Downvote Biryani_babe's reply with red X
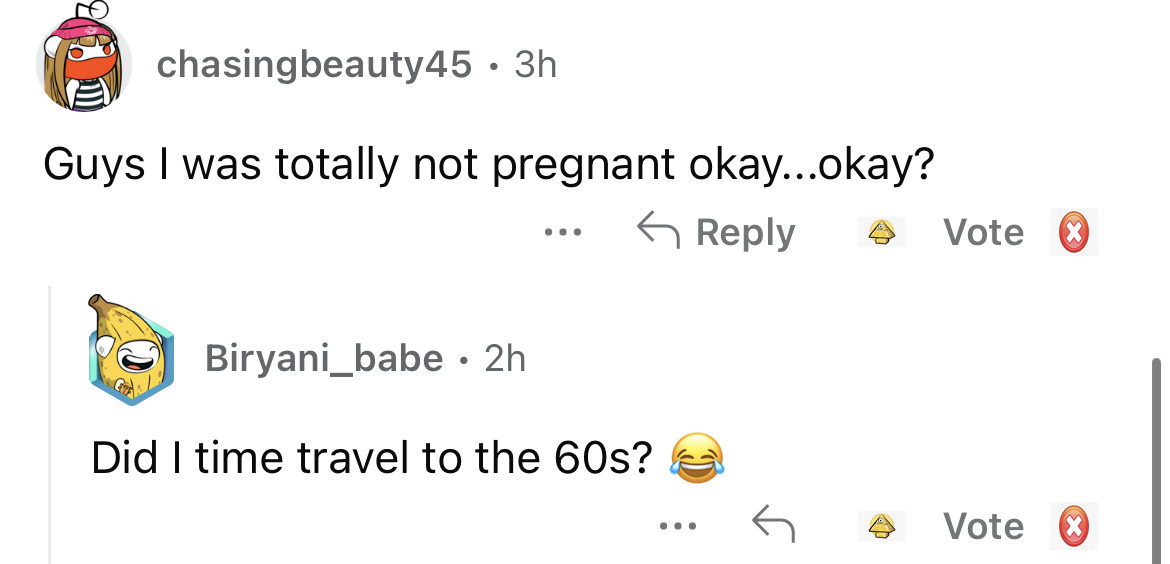The width and height of the screenshot is (1170, 564). pyautogui.click(x=1074, y=526)
